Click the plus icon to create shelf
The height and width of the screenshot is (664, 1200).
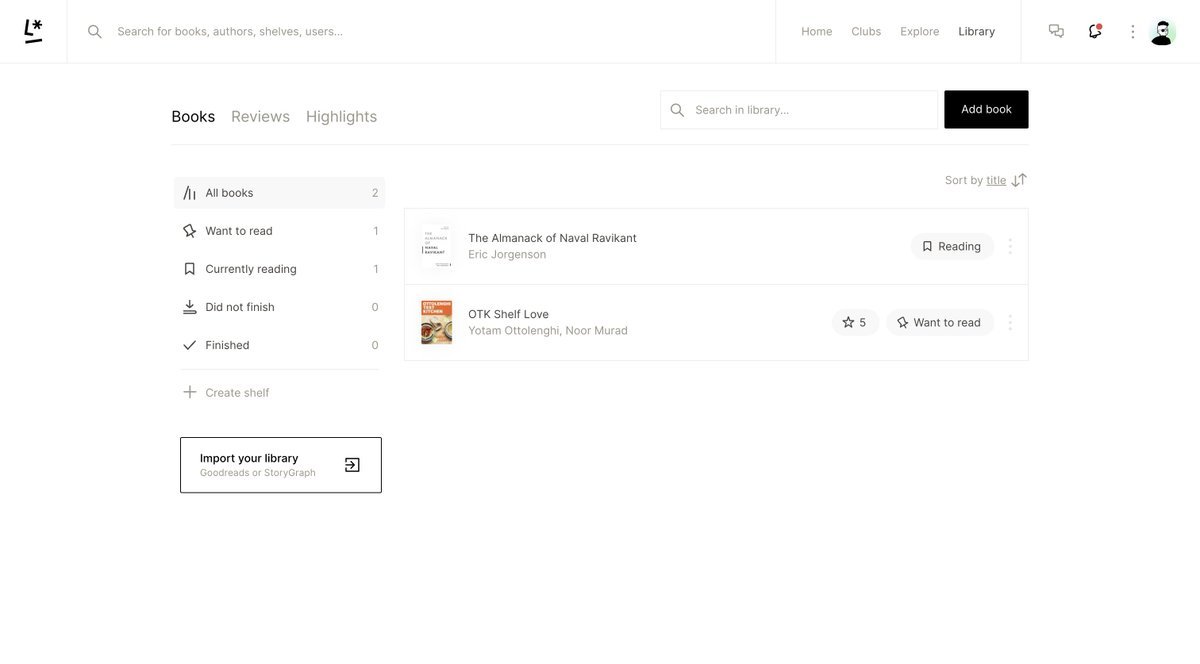(x=190, y=392)
